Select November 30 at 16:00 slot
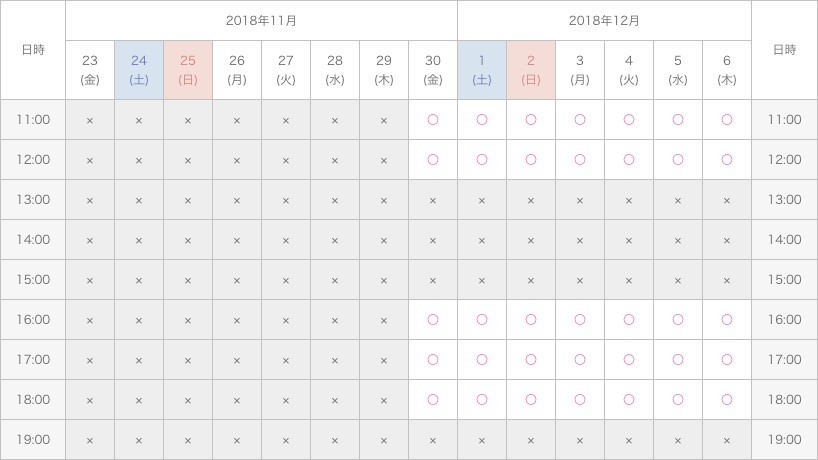This screenshot has height=460, width=818. point(433,319)
